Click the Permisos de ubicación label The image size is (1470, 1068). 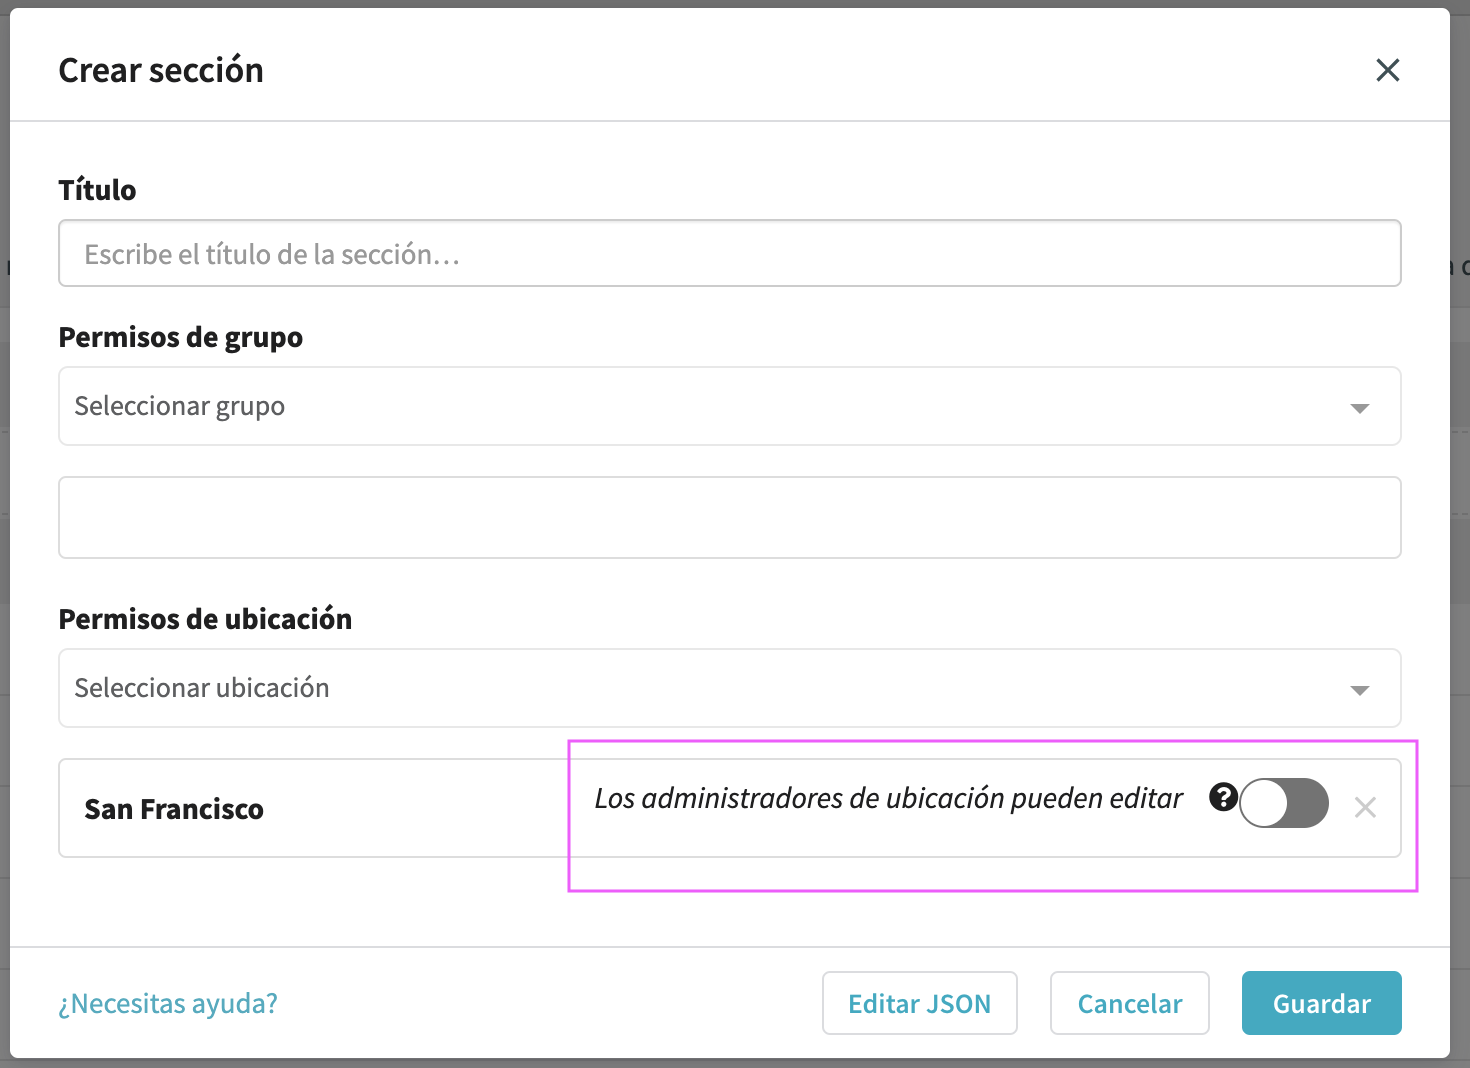[205, 619]
